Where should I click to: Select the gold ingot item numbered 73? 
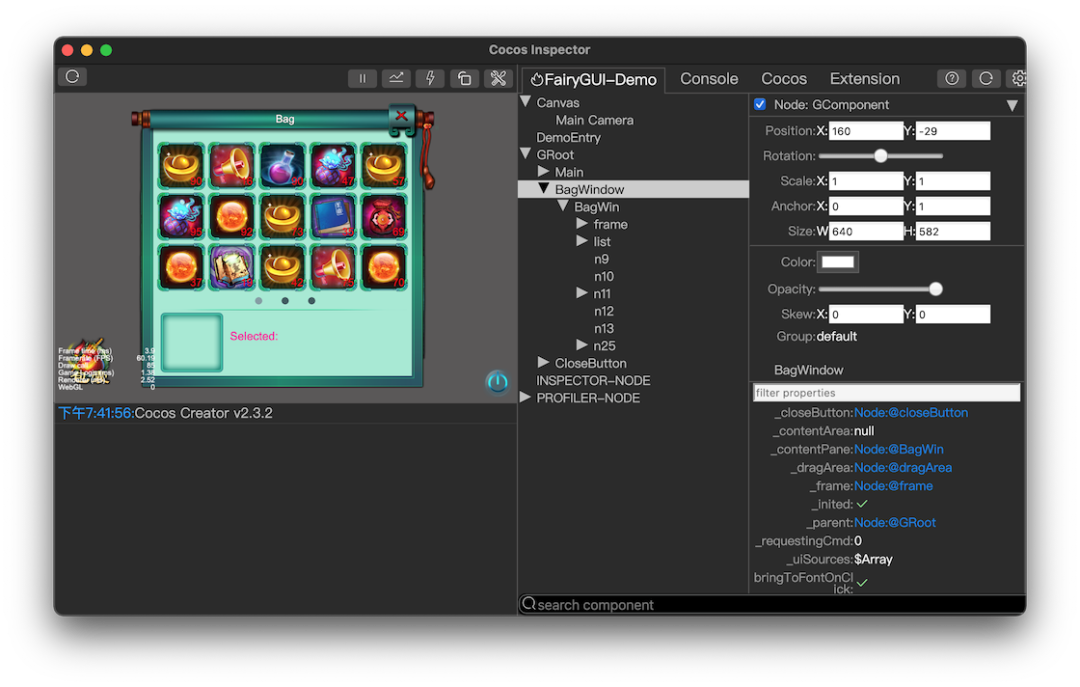click(x=282, y=216)
